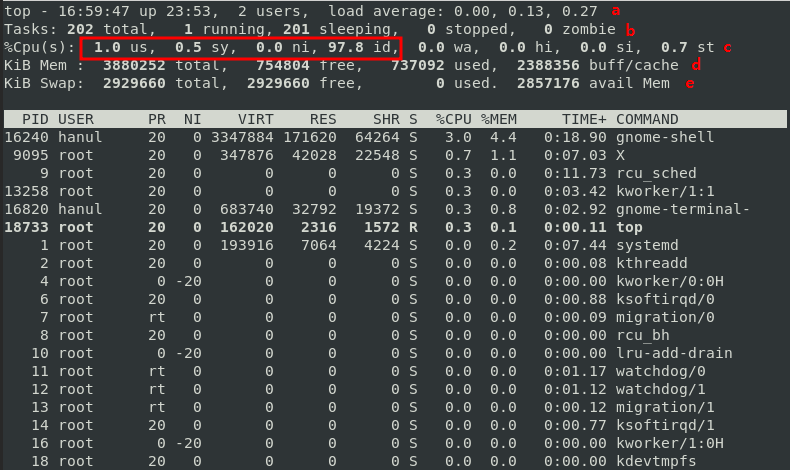Screen dimensions: 790x470
Task: Click PID 16240 in the process list
Action: (26, 138)
